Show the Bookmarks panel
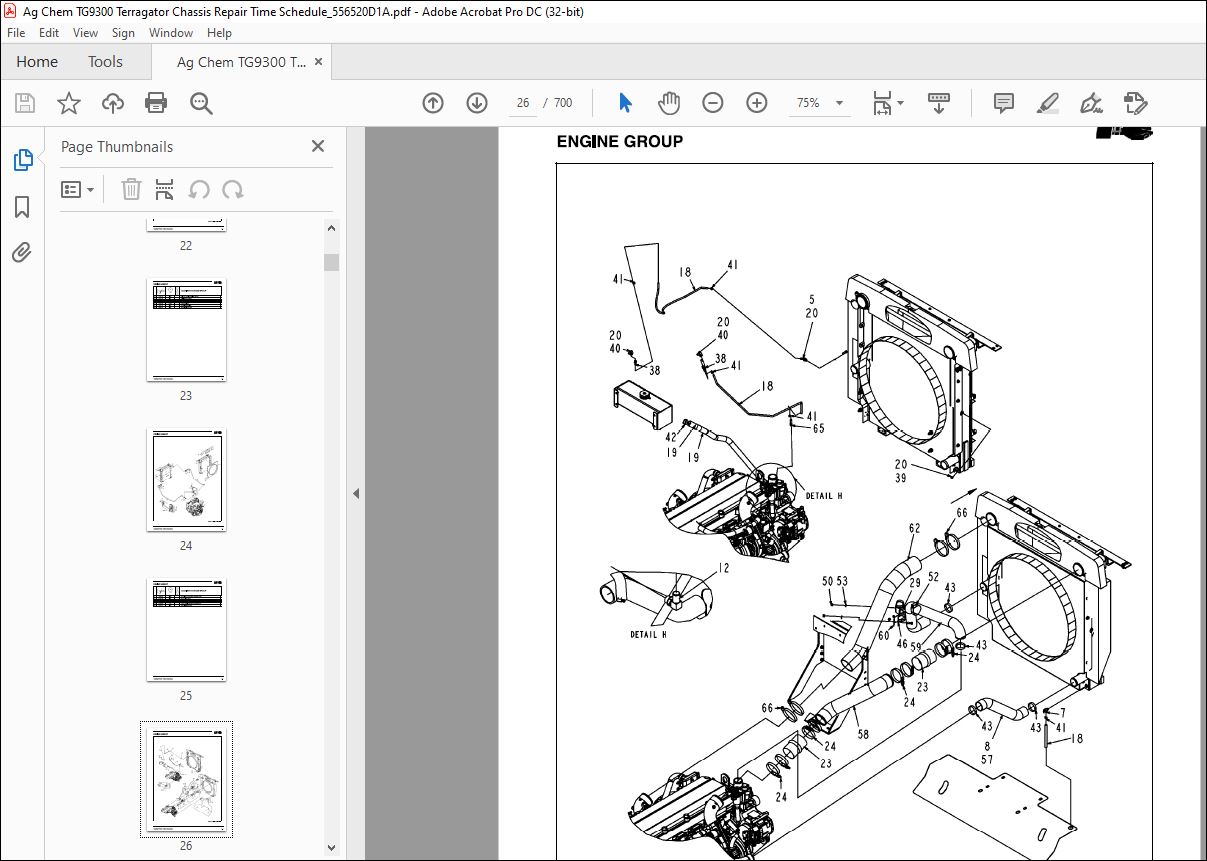The width and height of the screenshot is (1207, 861). (x=22, y=207)
